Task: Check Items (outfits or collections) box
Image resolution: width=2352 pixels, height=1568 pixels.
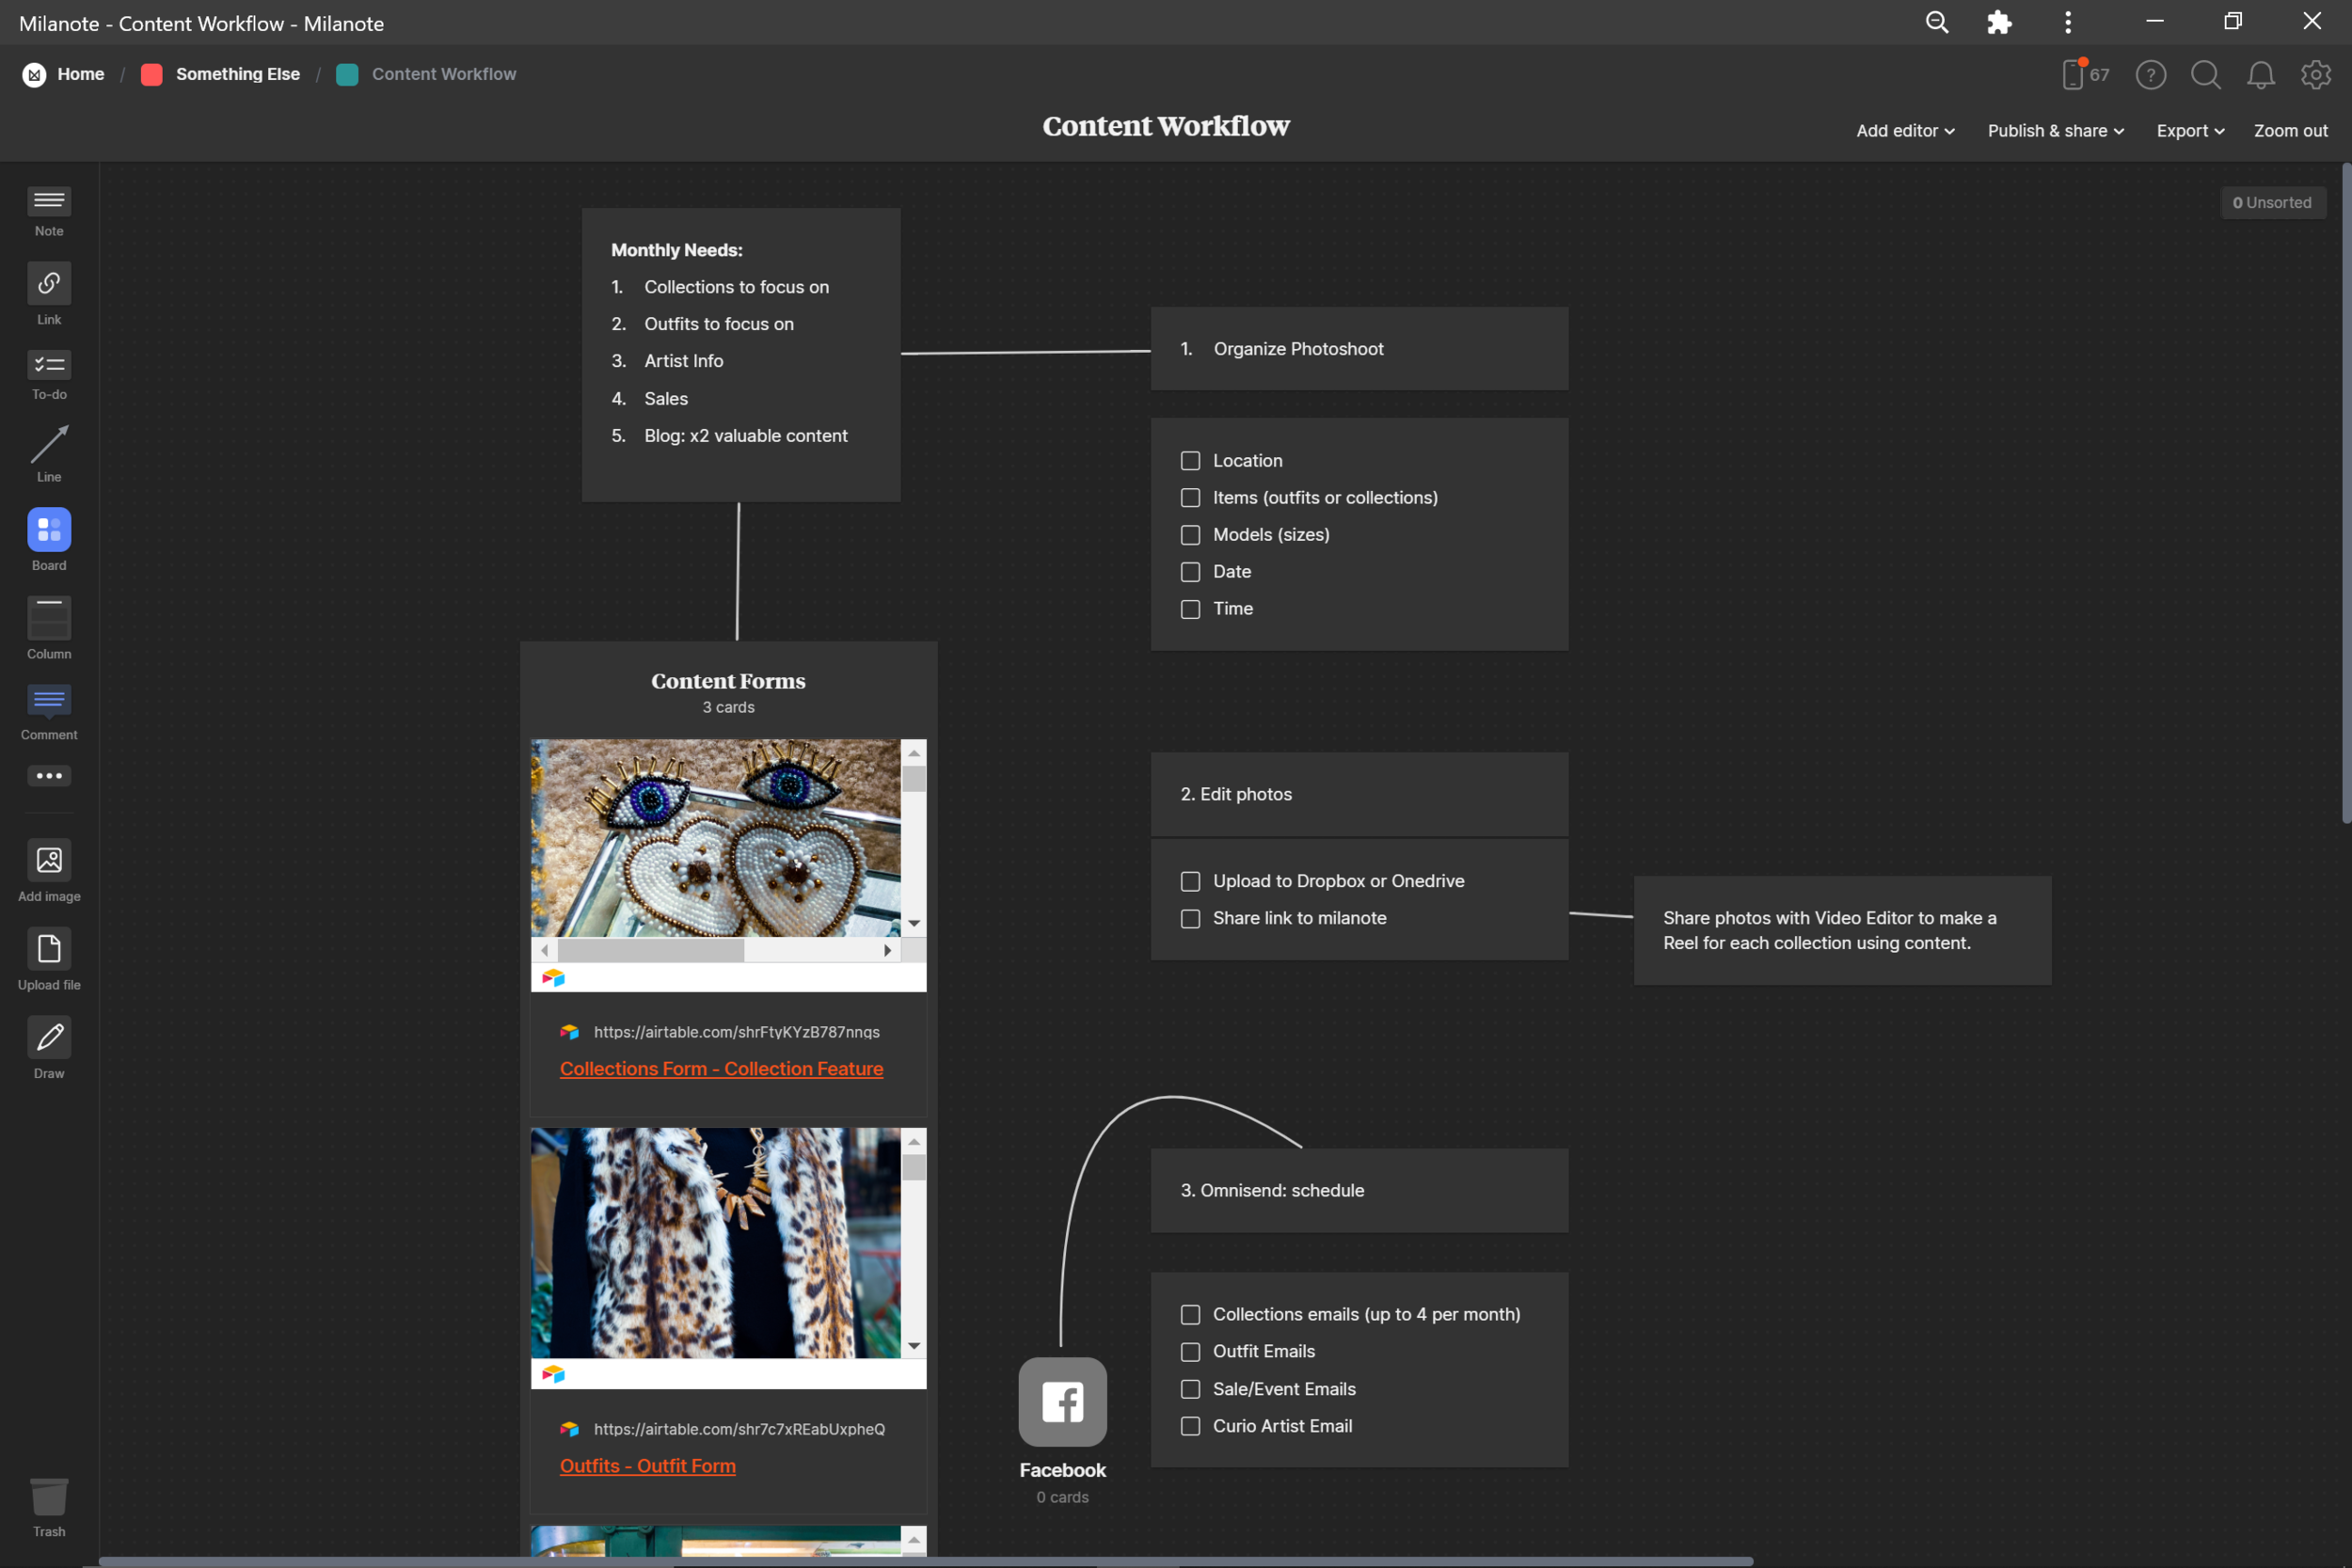Action: [x=1190, y=498]
